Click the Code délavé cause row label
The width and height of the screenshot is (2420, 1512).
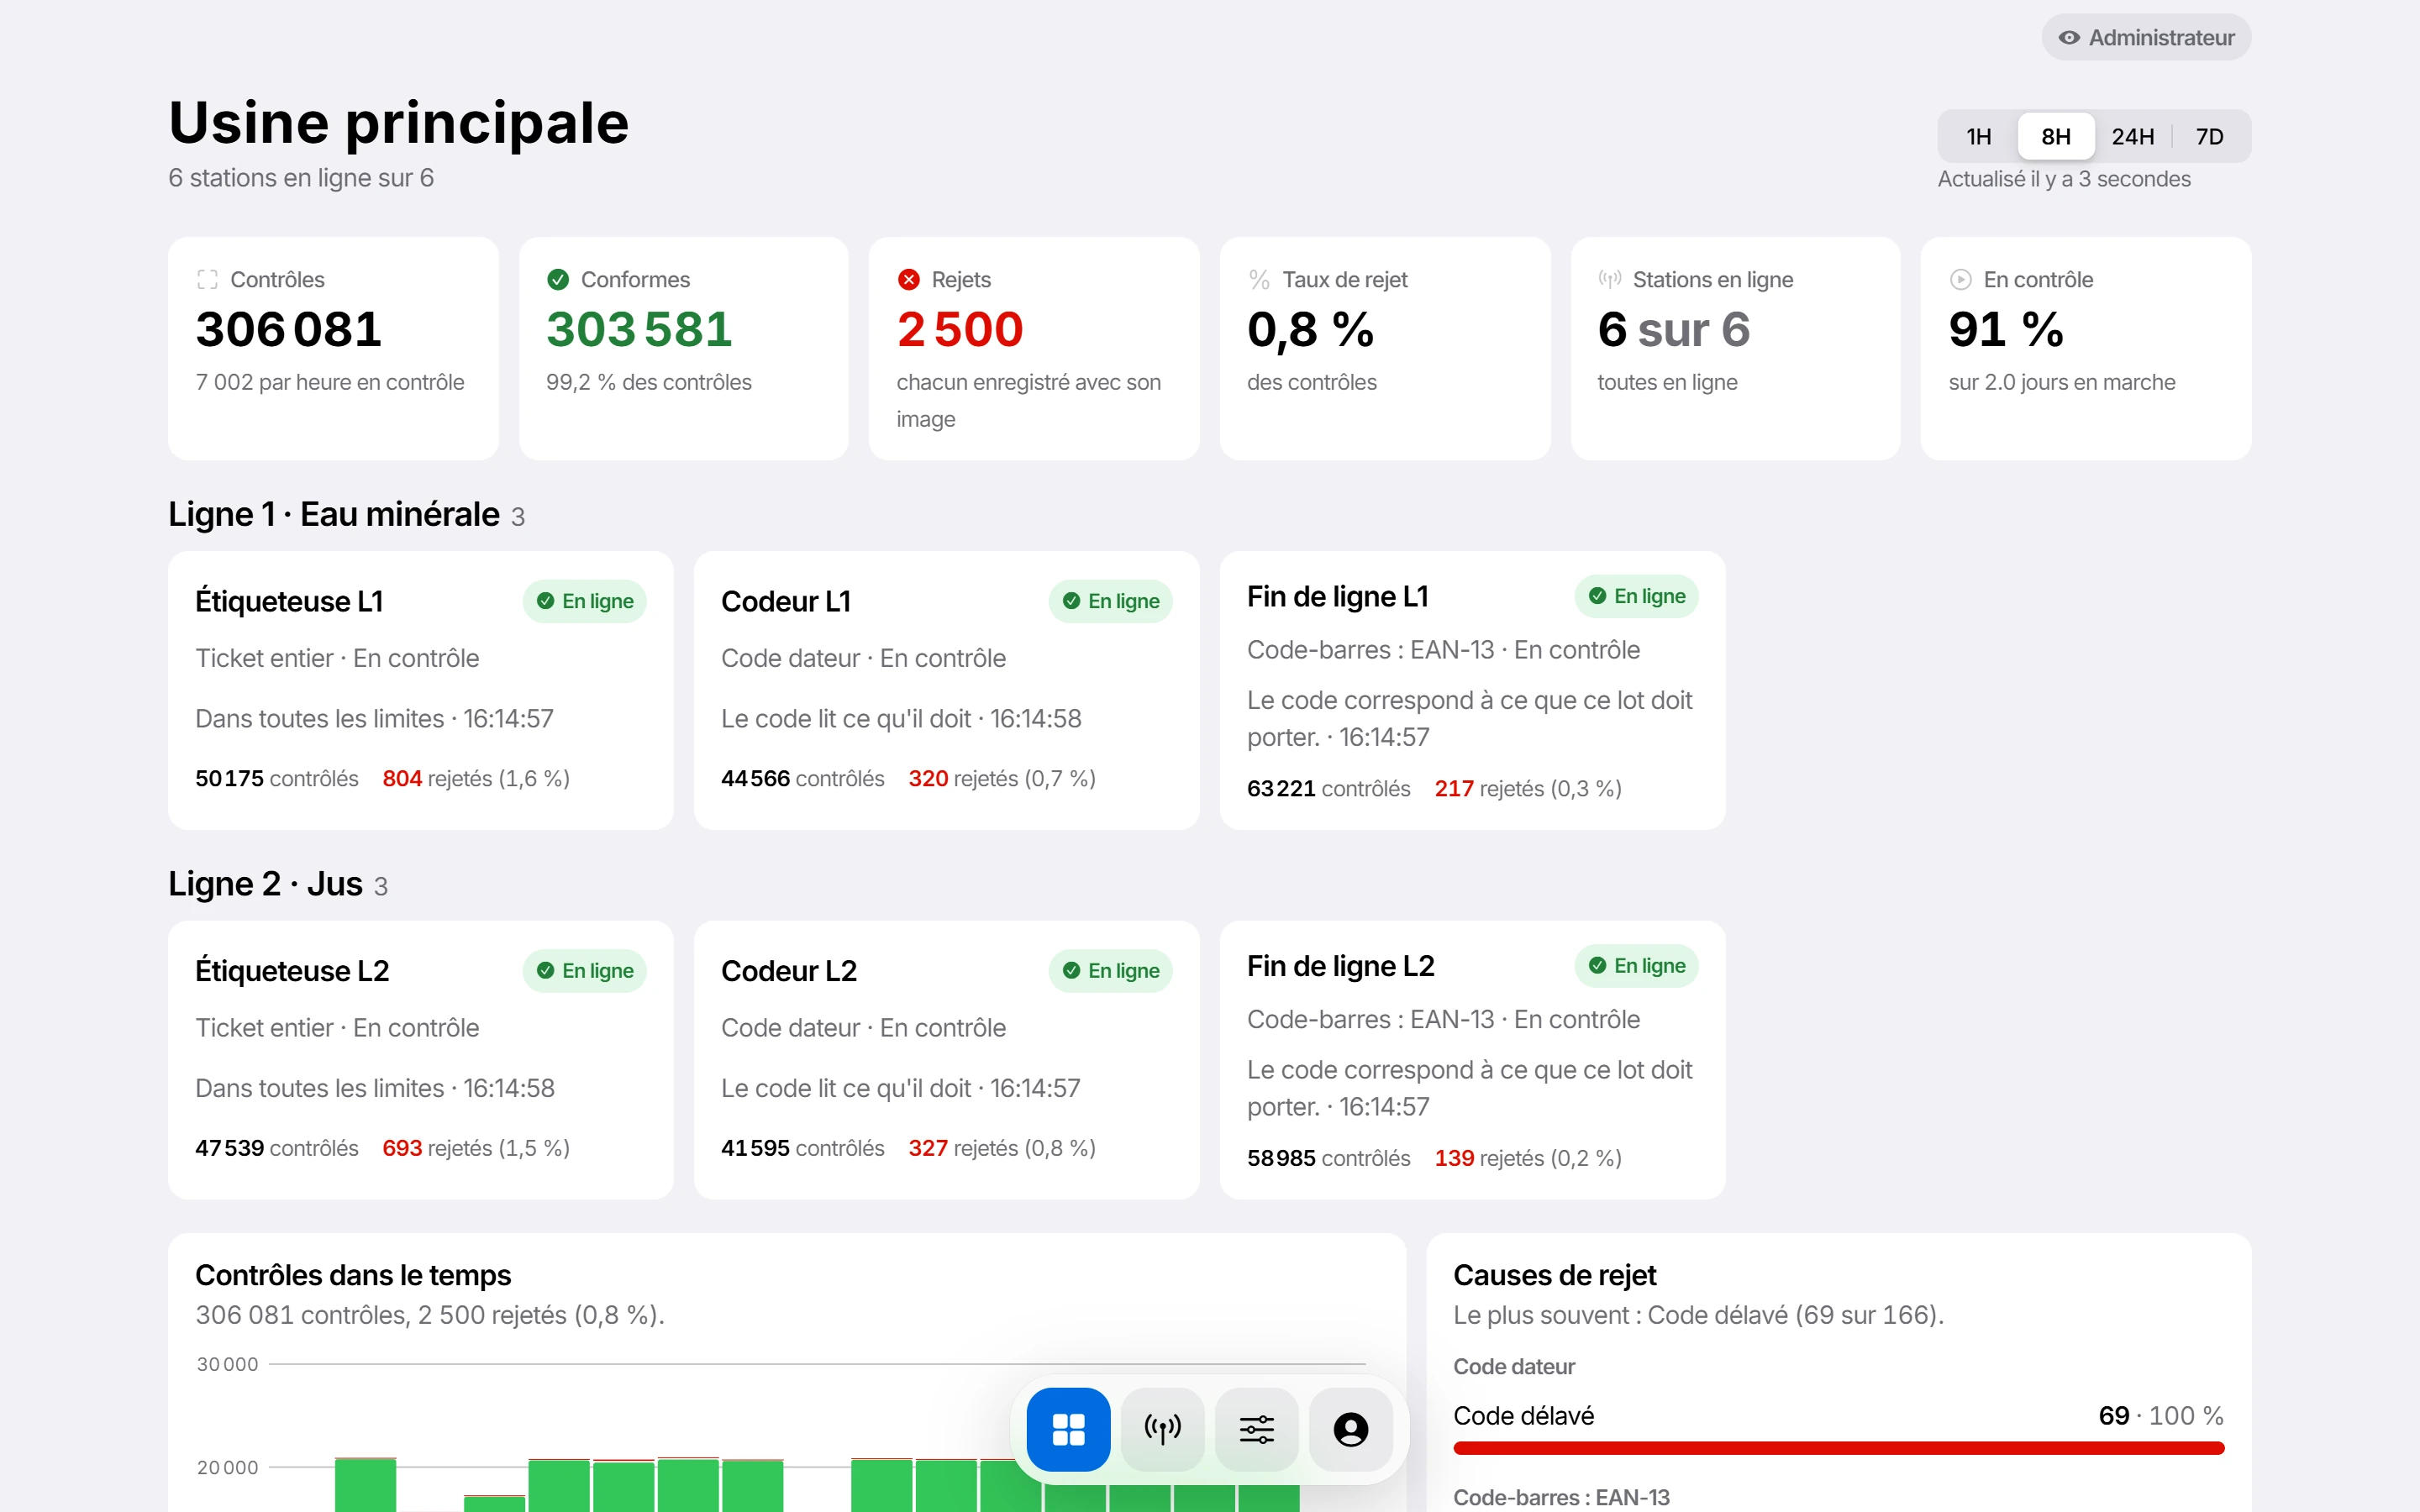tap(1523, 1416)
